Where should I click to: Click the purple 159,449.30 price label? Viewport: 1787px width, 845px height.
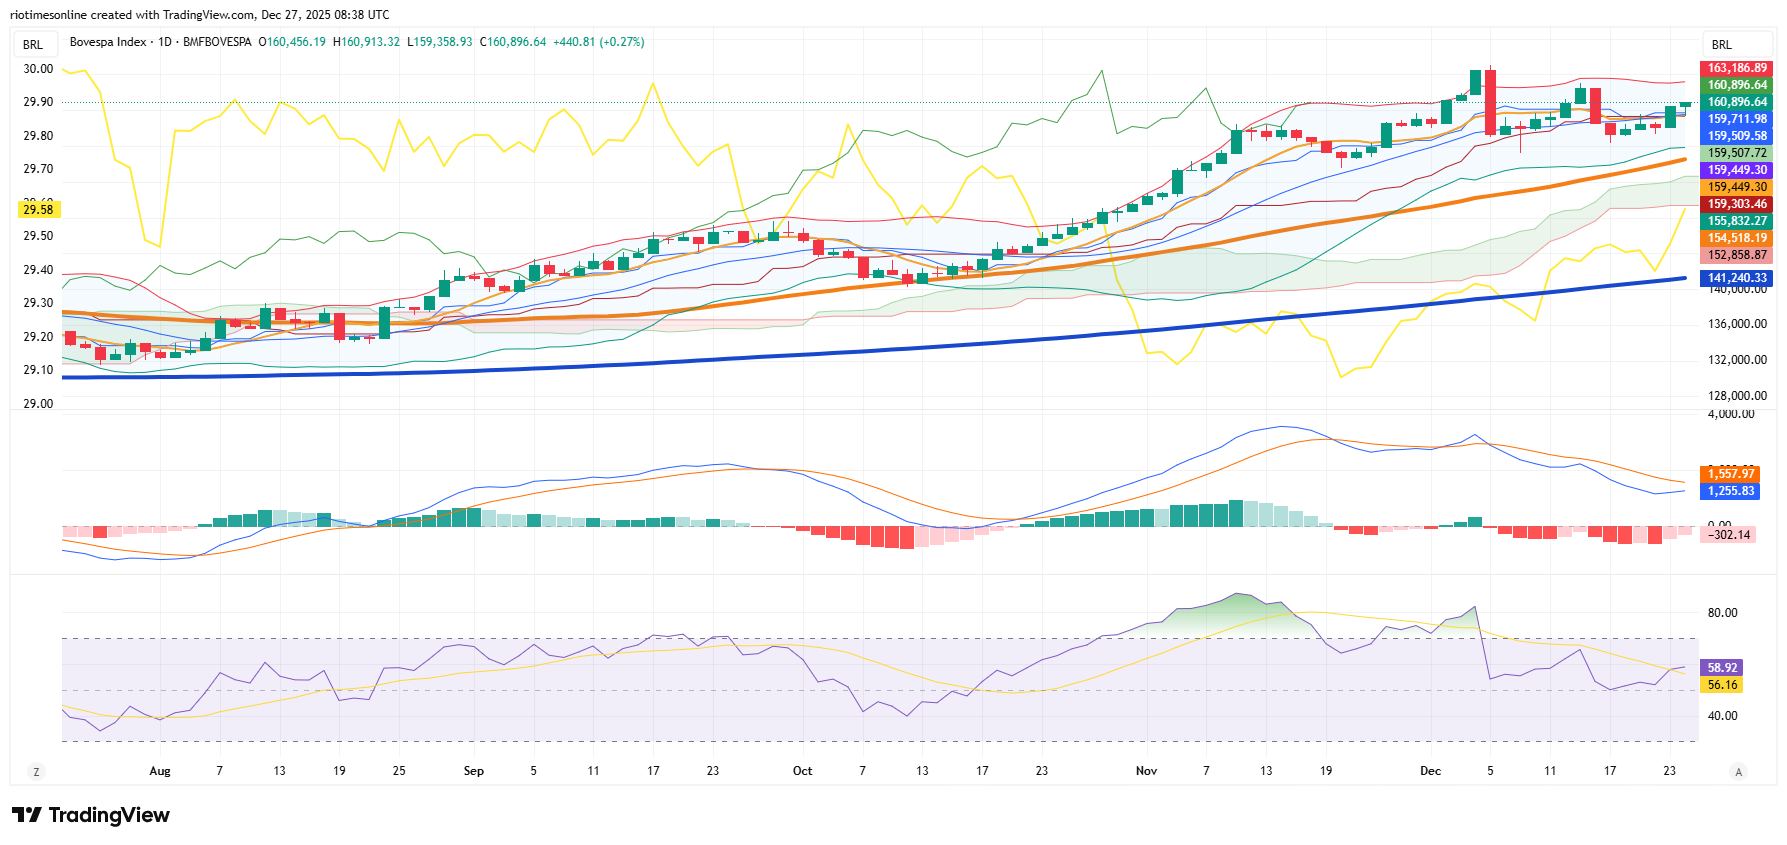click(x=1737, y=170)
